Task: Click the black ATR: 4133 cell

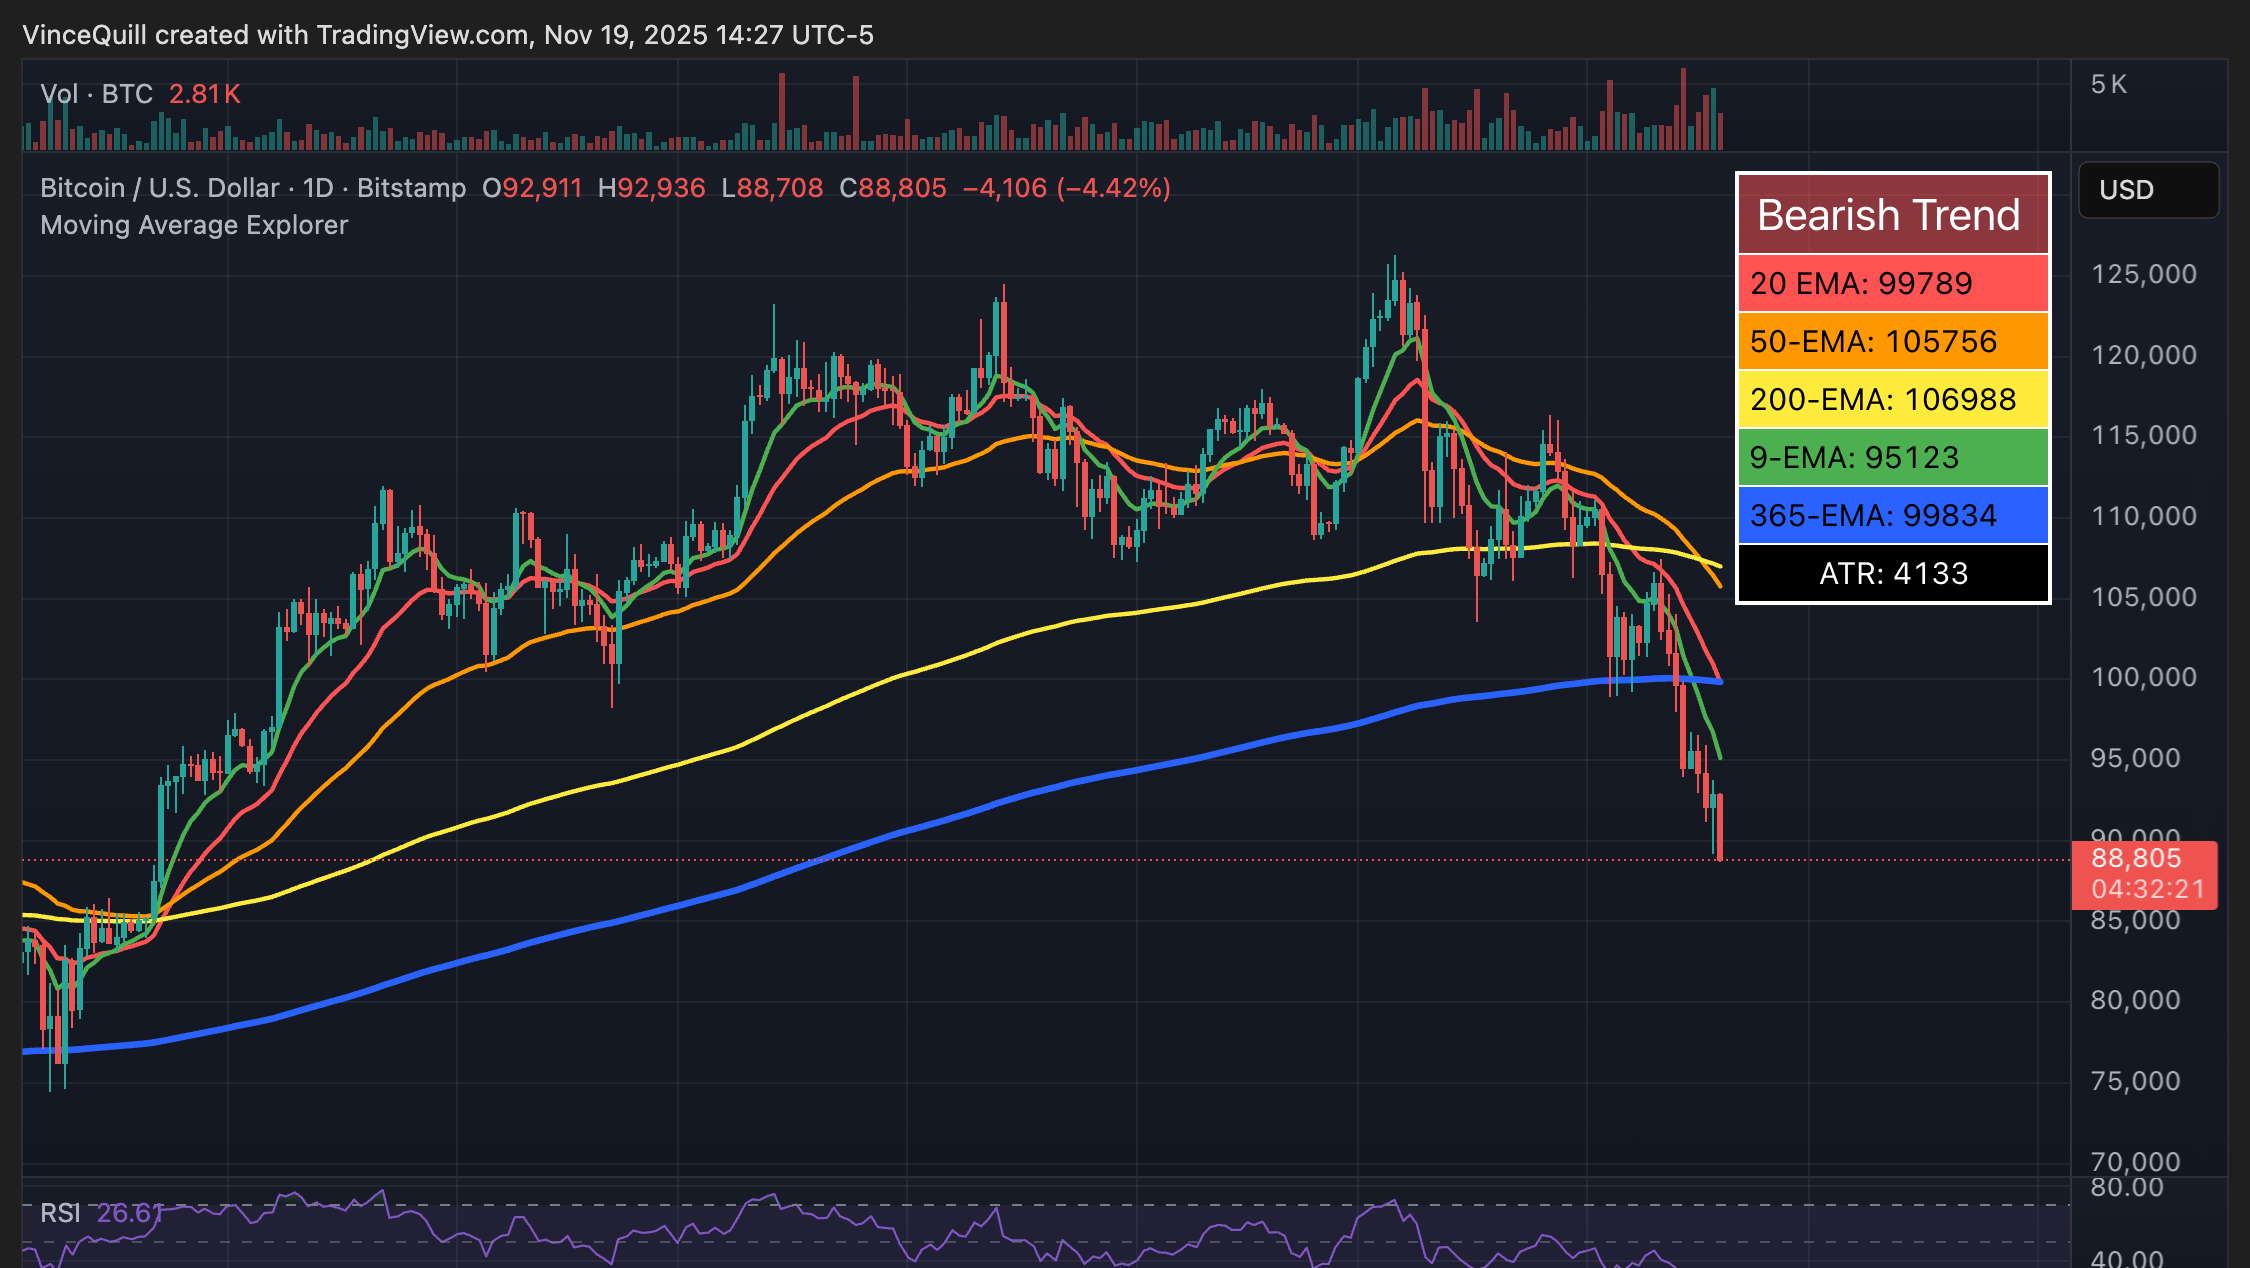Action: (x=1892, y=573)
